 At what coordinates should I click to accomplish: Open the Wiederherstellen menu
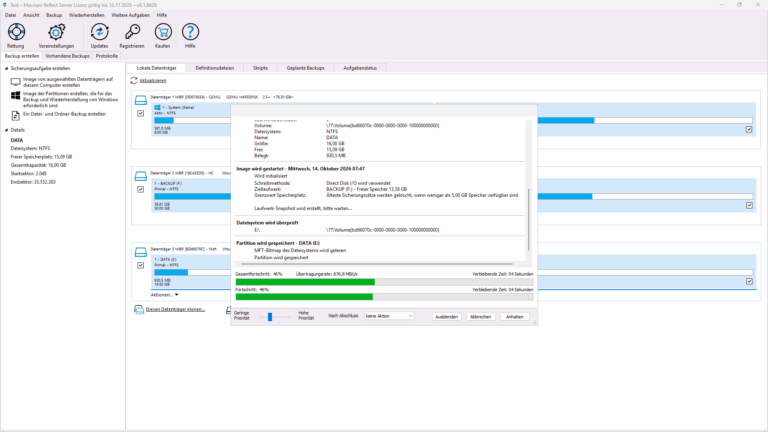click(87, 15)
